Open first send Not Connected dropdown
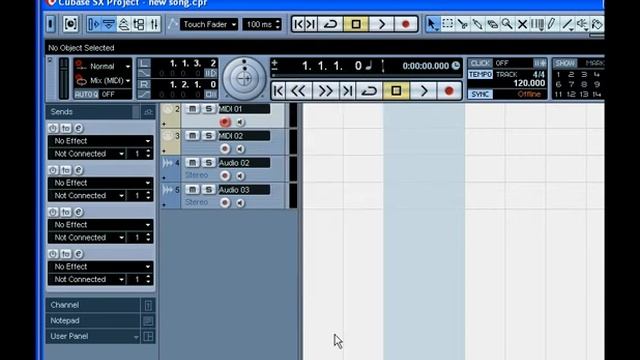The image size is (640, 360). pyautogui.click(x=87, y=154)
